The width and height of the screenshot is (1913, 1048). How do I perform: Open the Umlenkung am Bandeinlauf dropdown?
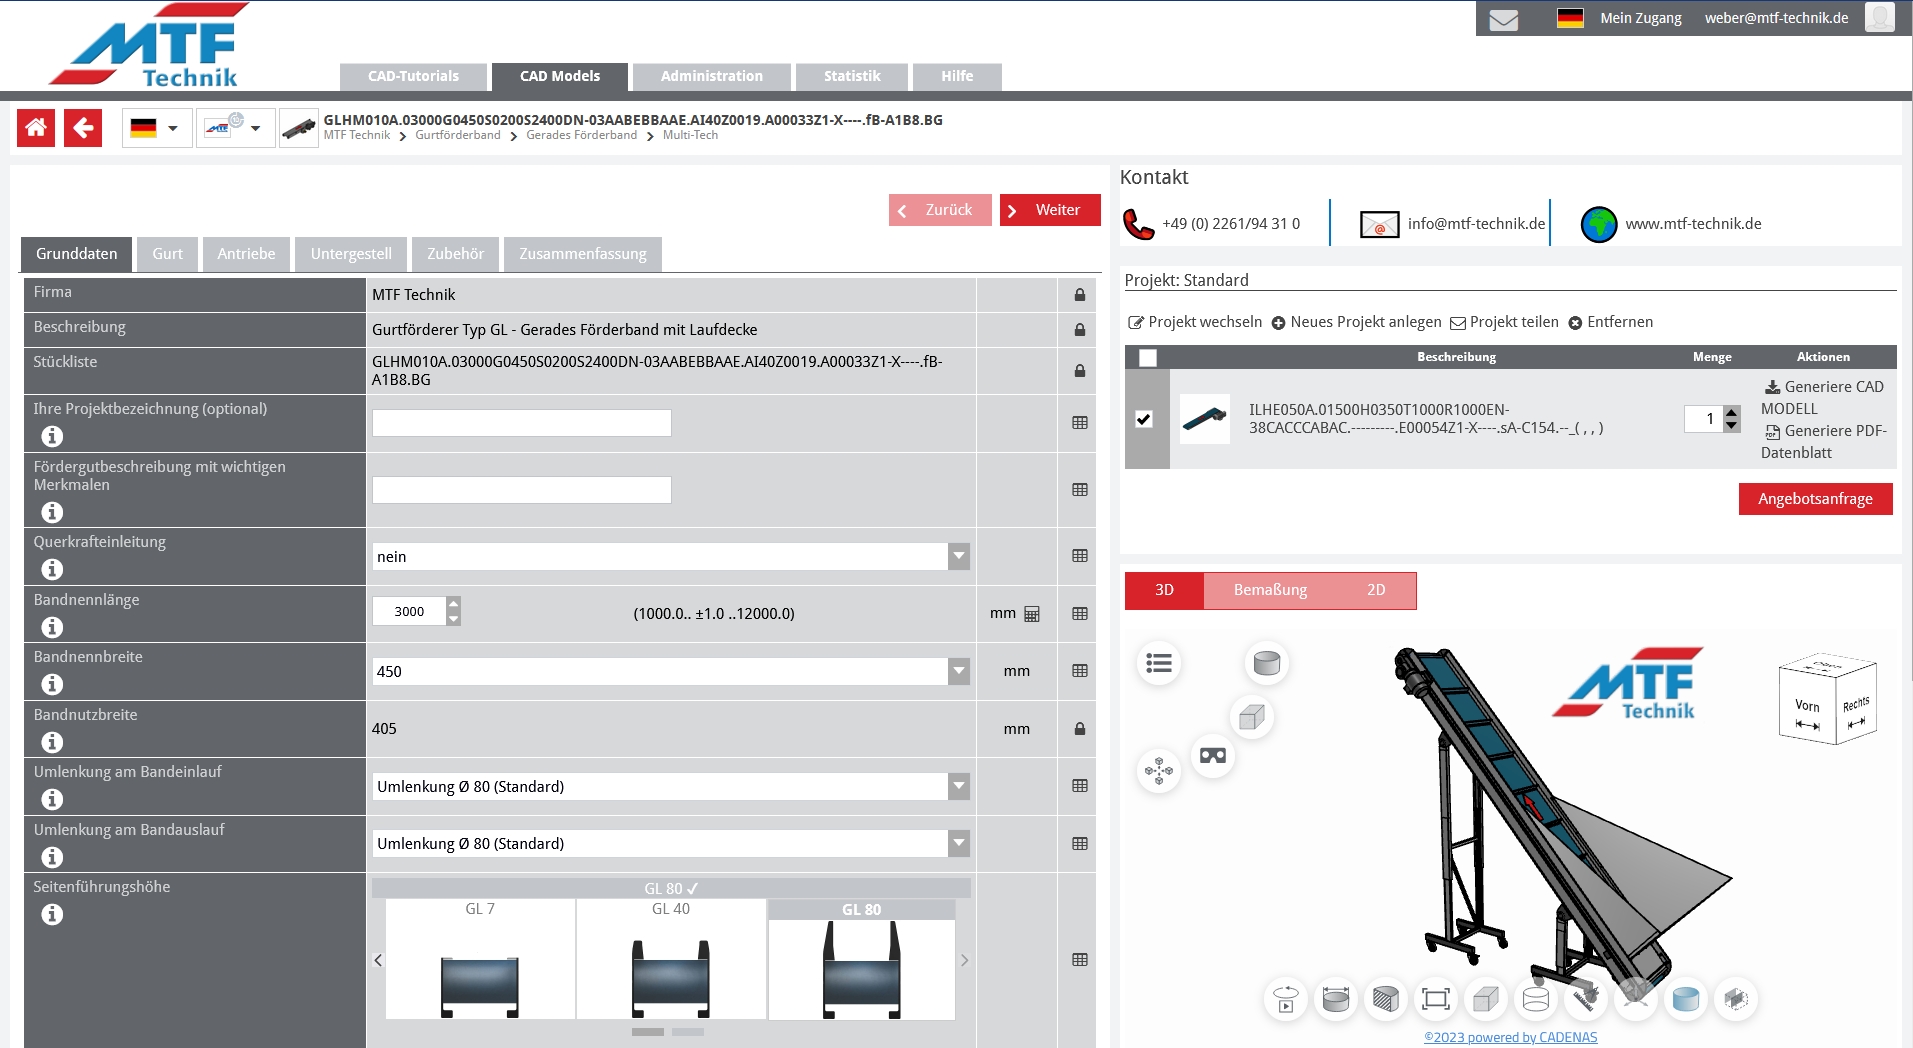pyautogui.click(x=671, y=786)
